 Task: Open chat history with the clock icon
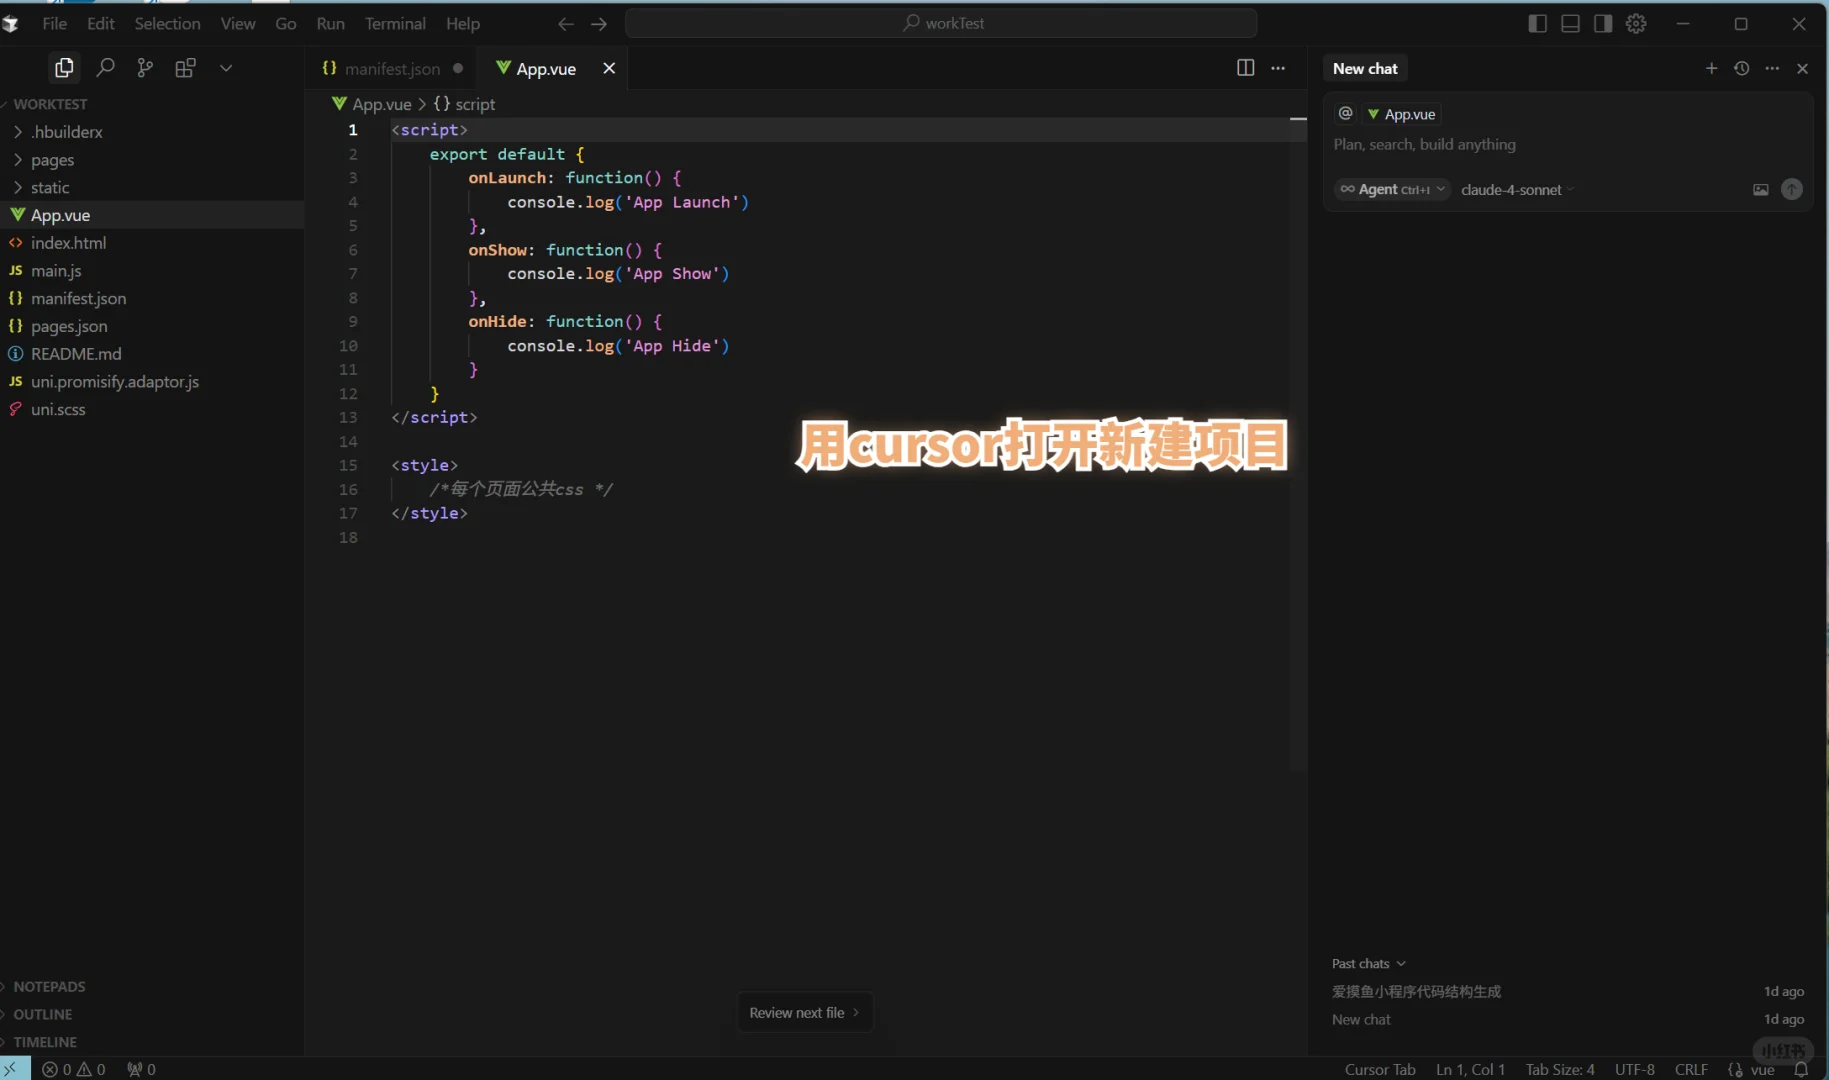(1743, 68)
